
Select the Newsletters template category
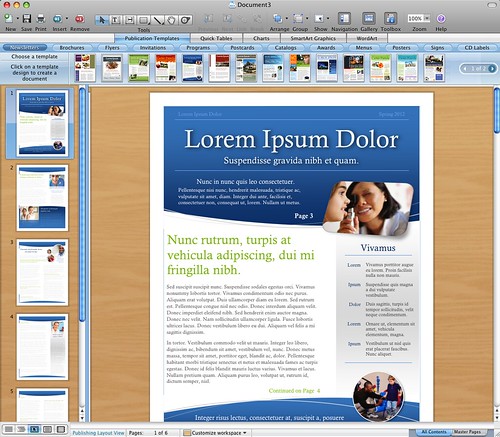(x=24, y=48)
